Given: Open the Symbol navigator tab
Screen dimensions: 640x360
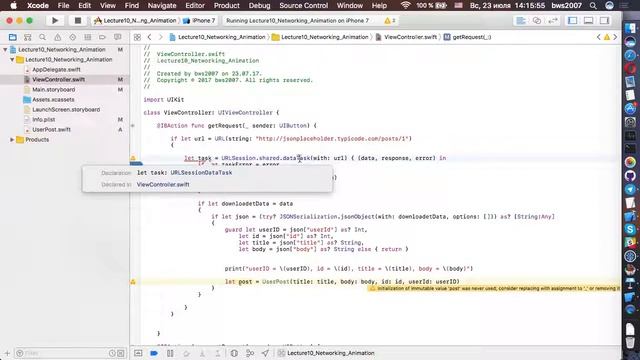Looking at the screenshot, I should point(27,37).
